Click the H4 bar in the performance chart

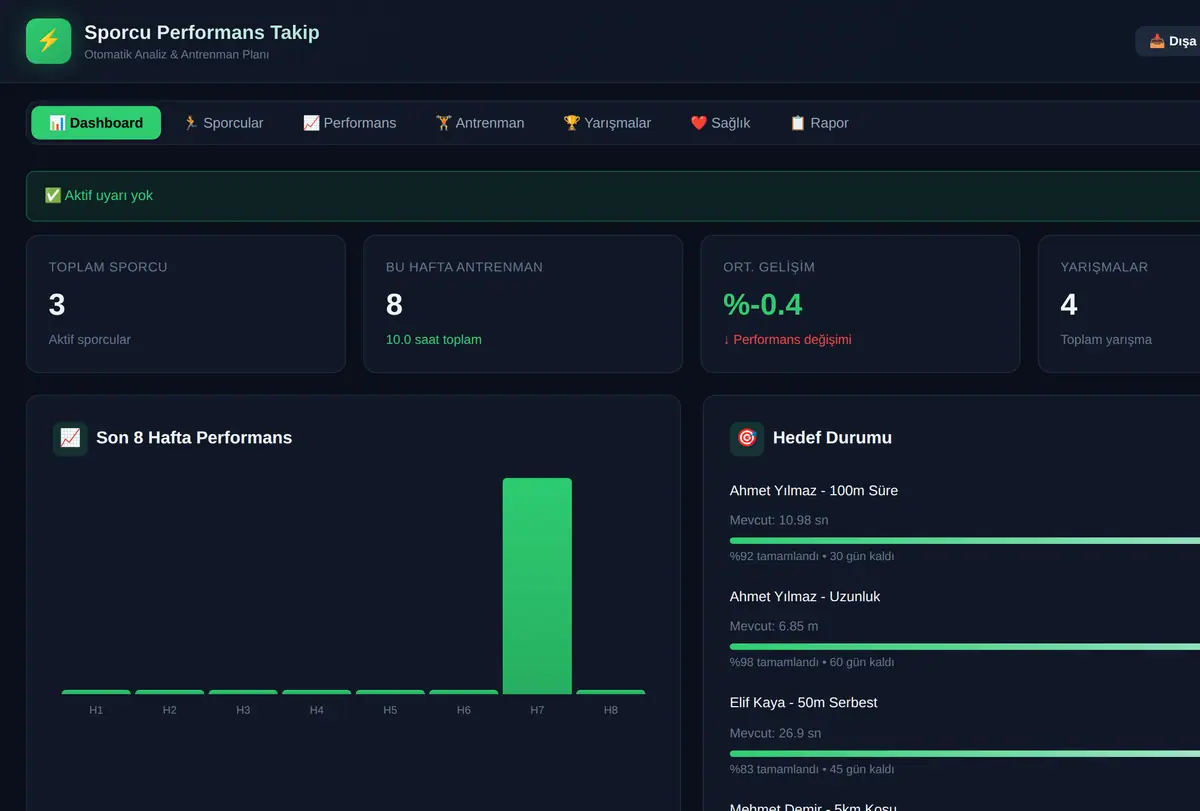coord(317,692)
